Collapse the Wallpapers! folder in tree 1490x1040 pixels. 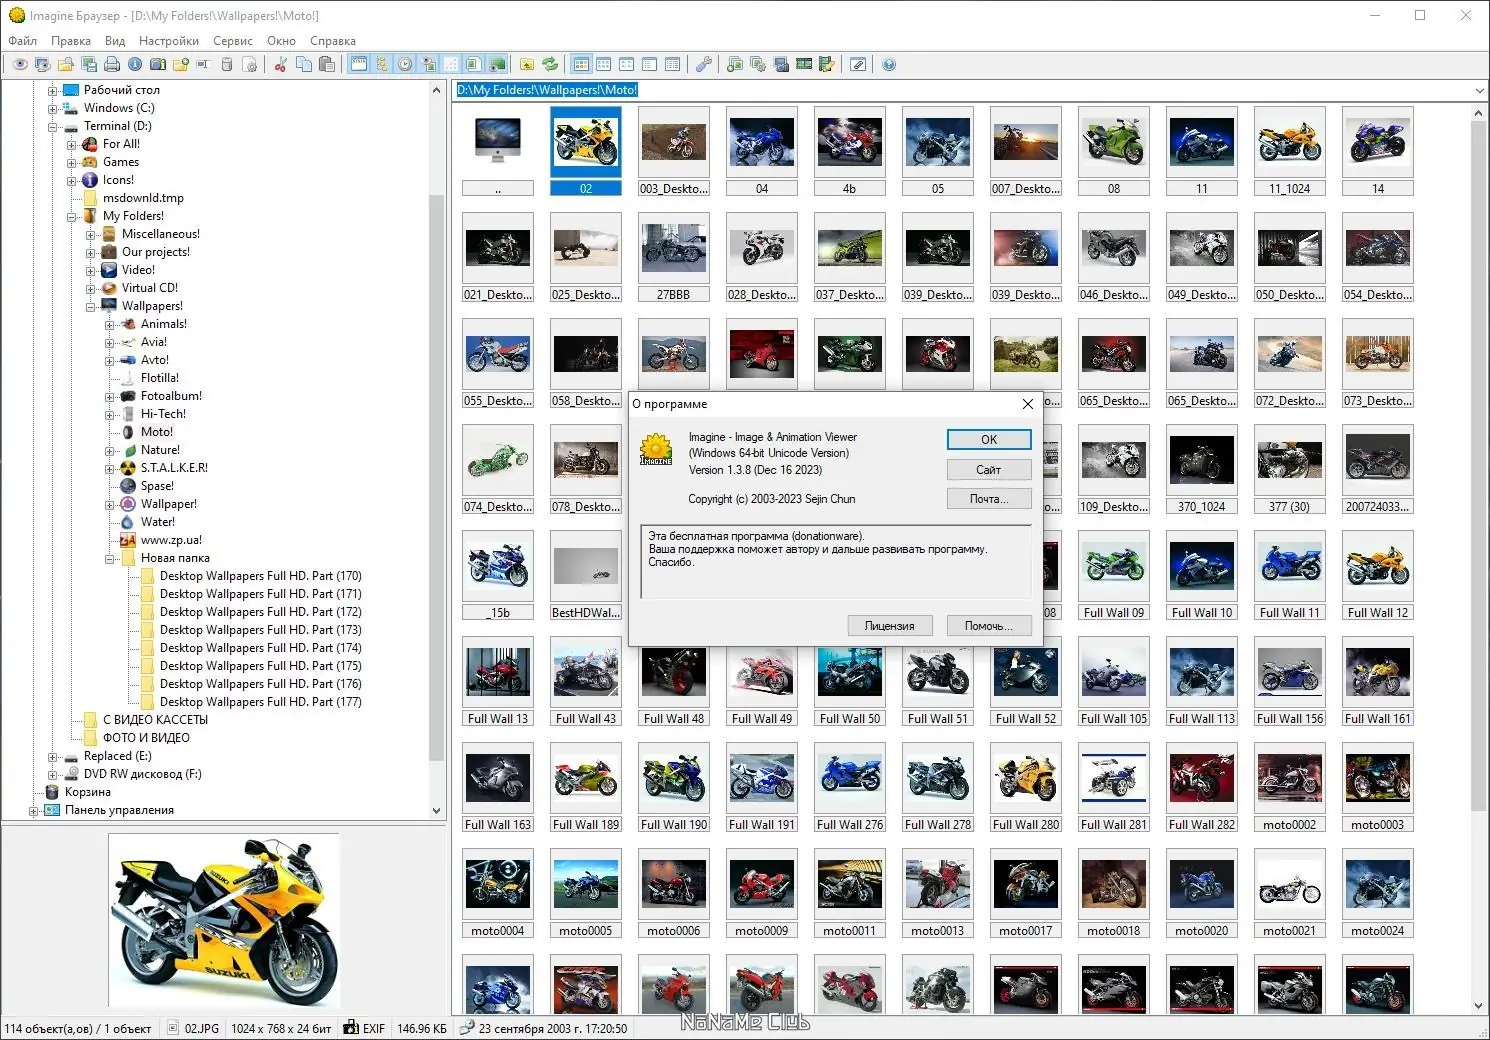tap(91, 306)
